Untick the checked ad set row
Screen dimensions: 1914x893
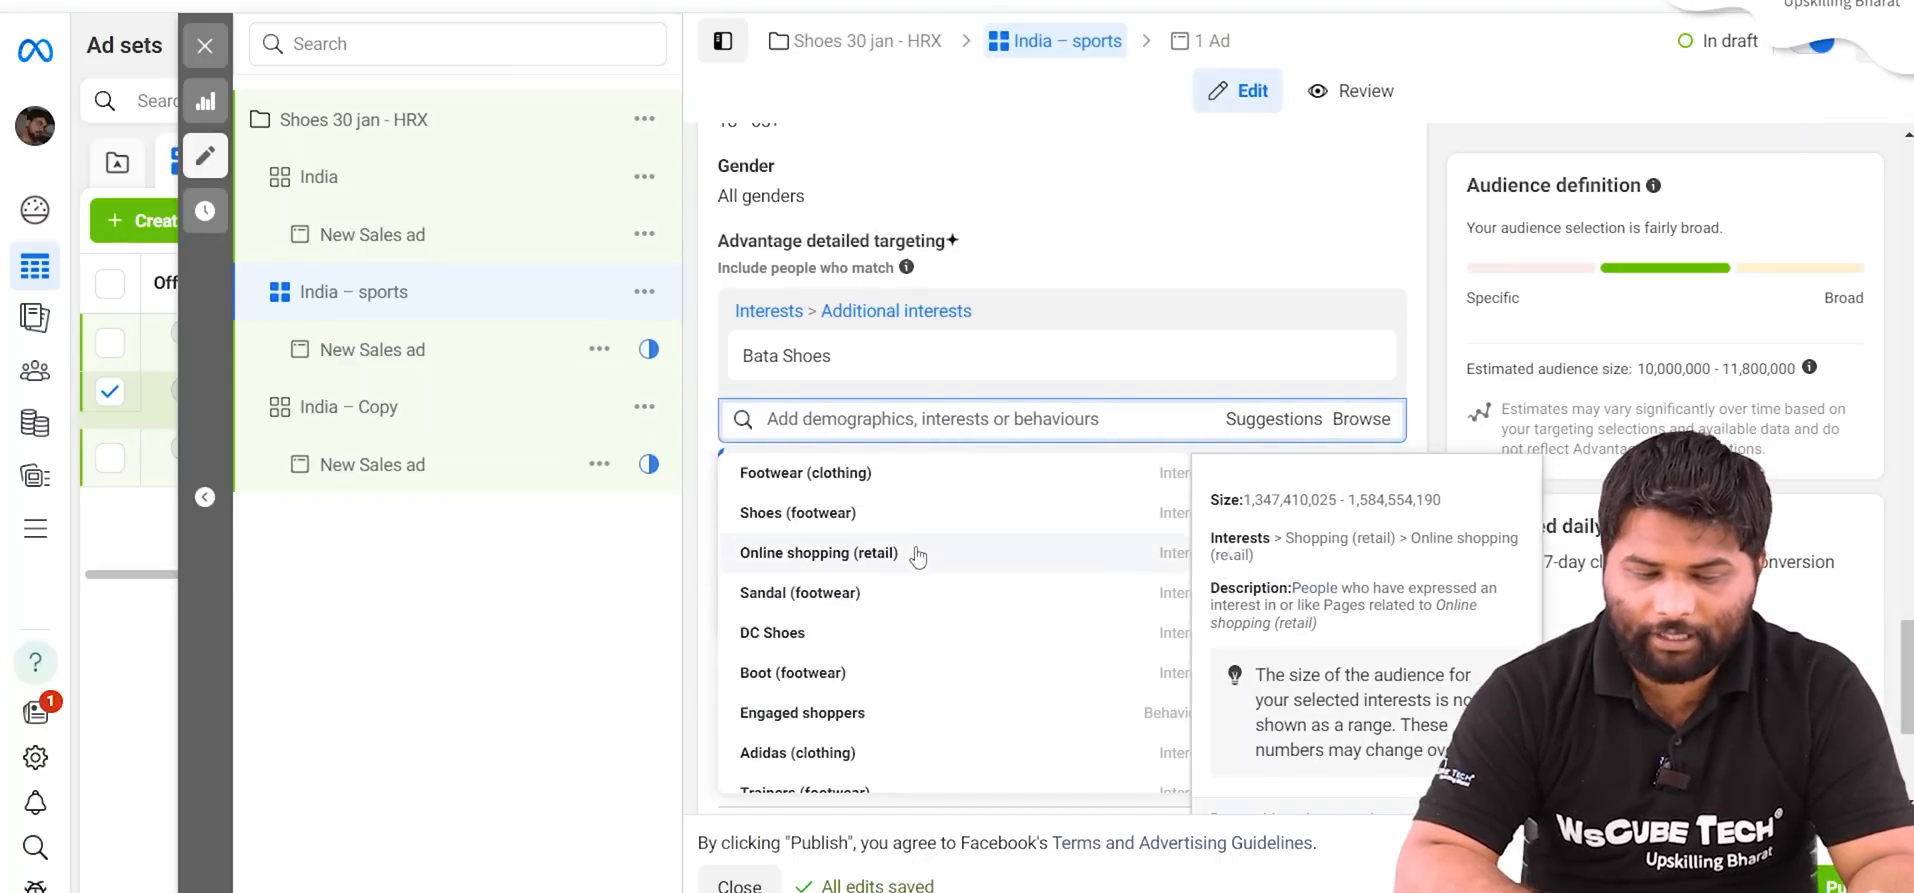pyautogui.click(x=110, y=391)
